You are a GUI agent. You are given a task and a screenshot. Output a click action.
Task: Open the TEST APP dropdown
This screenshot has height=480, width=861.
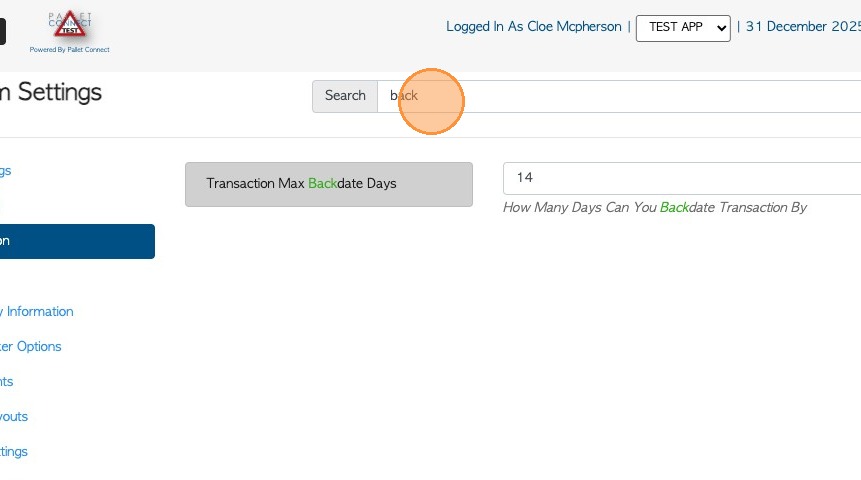[x=683, y=27]
